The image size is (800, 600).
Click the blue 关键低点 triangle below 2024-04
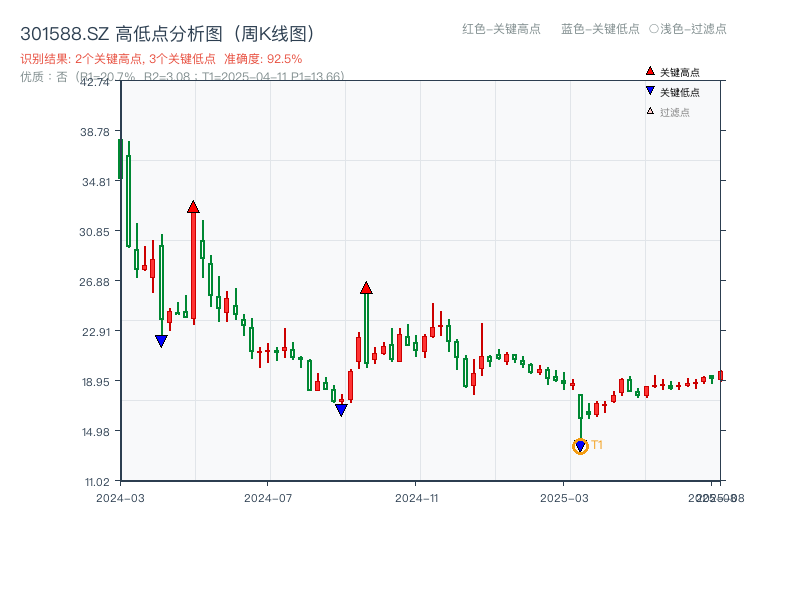161,340
